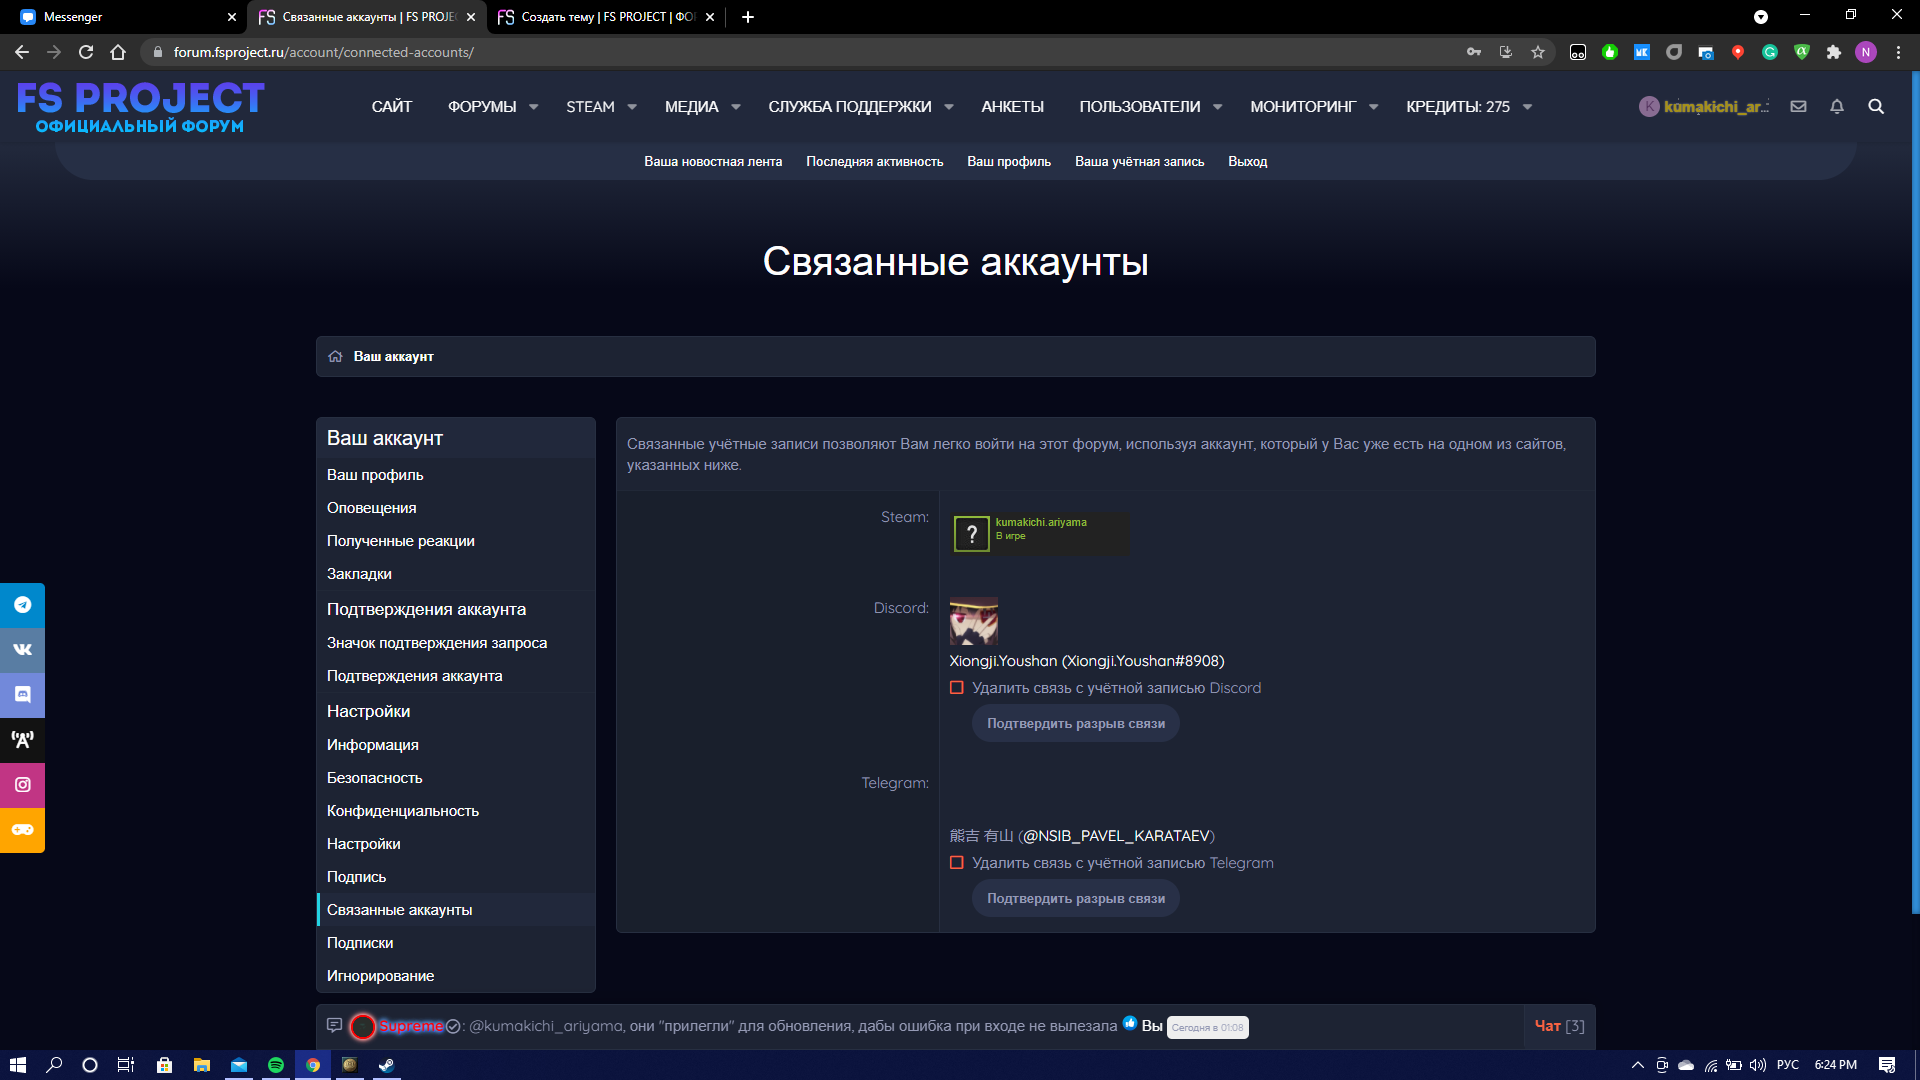Expand the СЛУЖБА ПОДДЕРЖКИ dropdown arrow
Viewport: 1920px width, 1080px height.
pos(949,107)
